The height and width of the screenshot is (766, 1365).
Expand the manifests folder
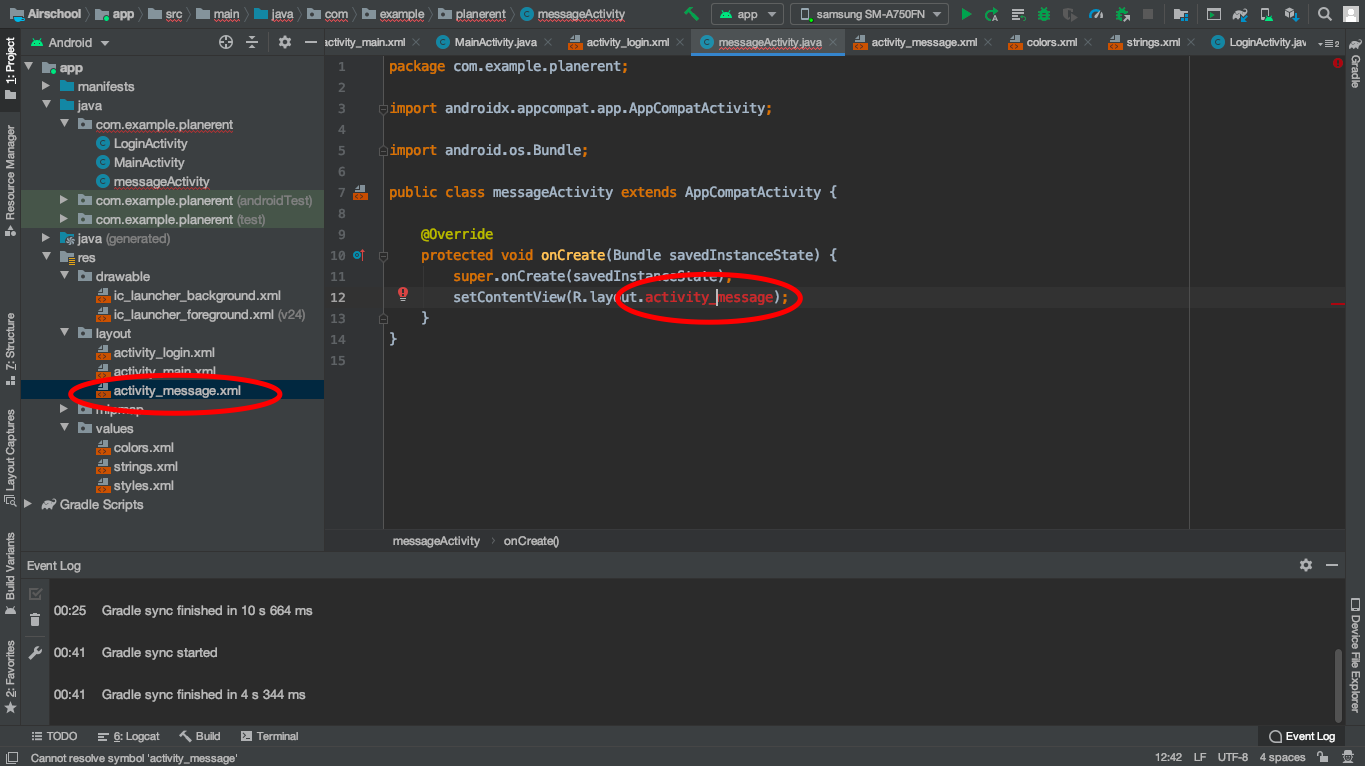(x=46, y=86)
